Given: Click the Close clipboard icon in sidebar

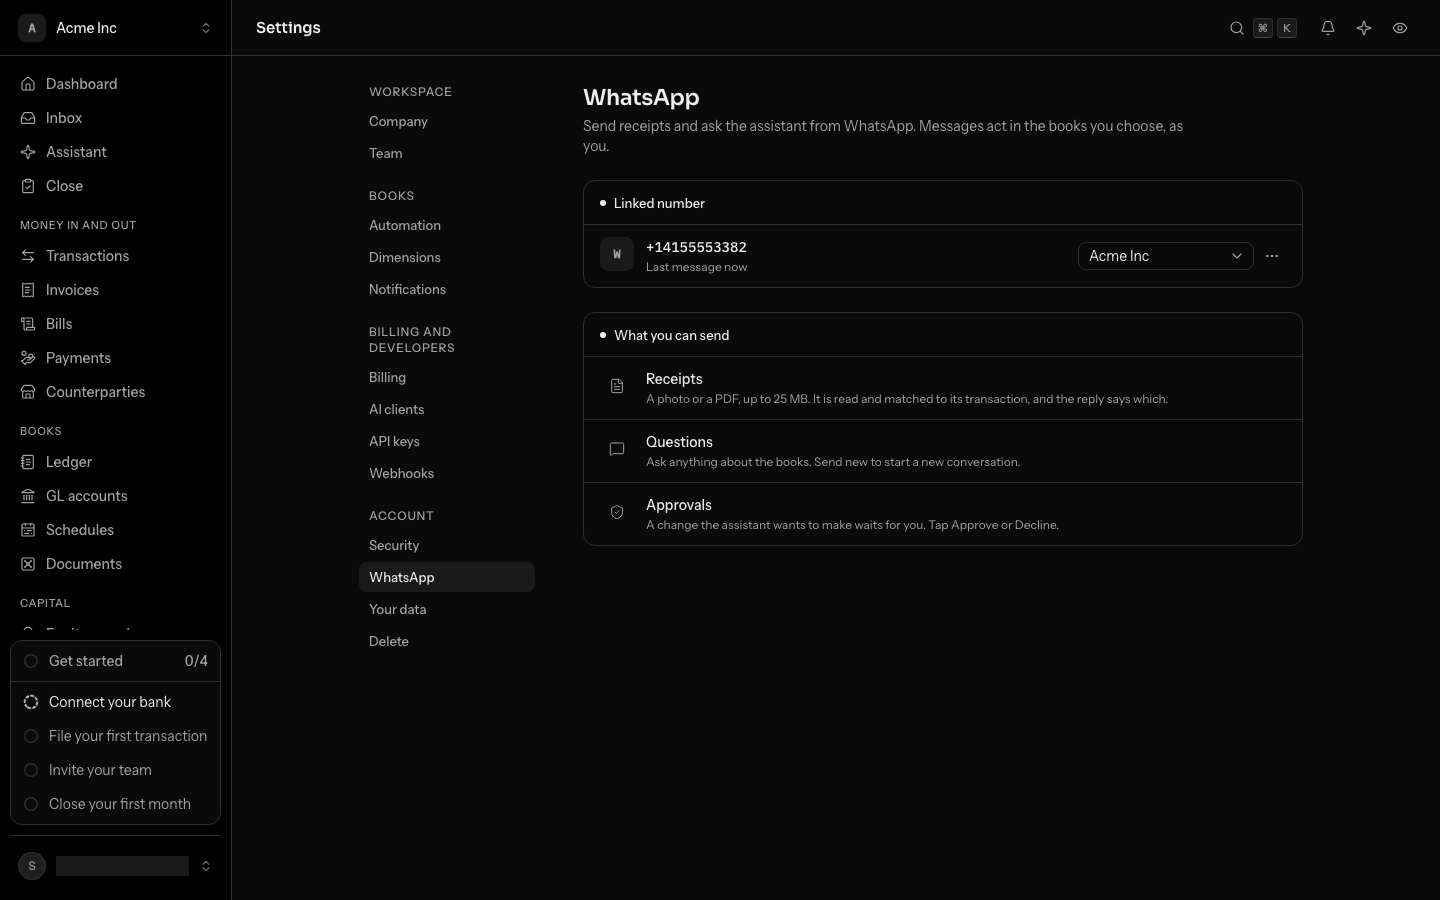Looking at the screenshot, I should (x=28, y=186).
